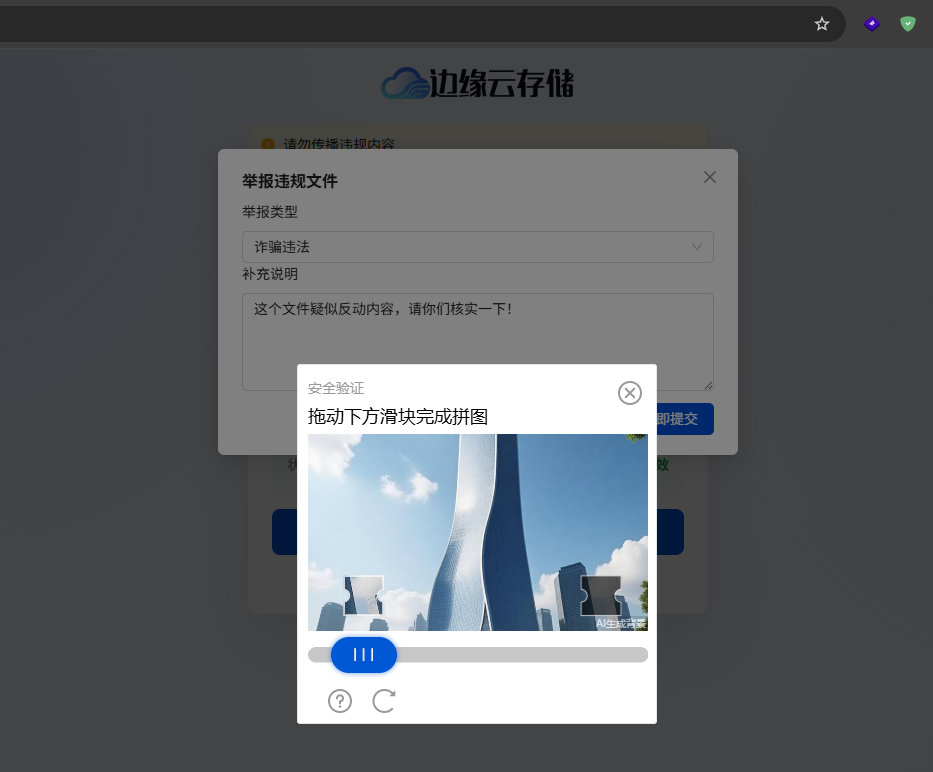Screen dimensions: 933x772
Task: Click the dark puzzle slot target
Action: pos(601,595)
